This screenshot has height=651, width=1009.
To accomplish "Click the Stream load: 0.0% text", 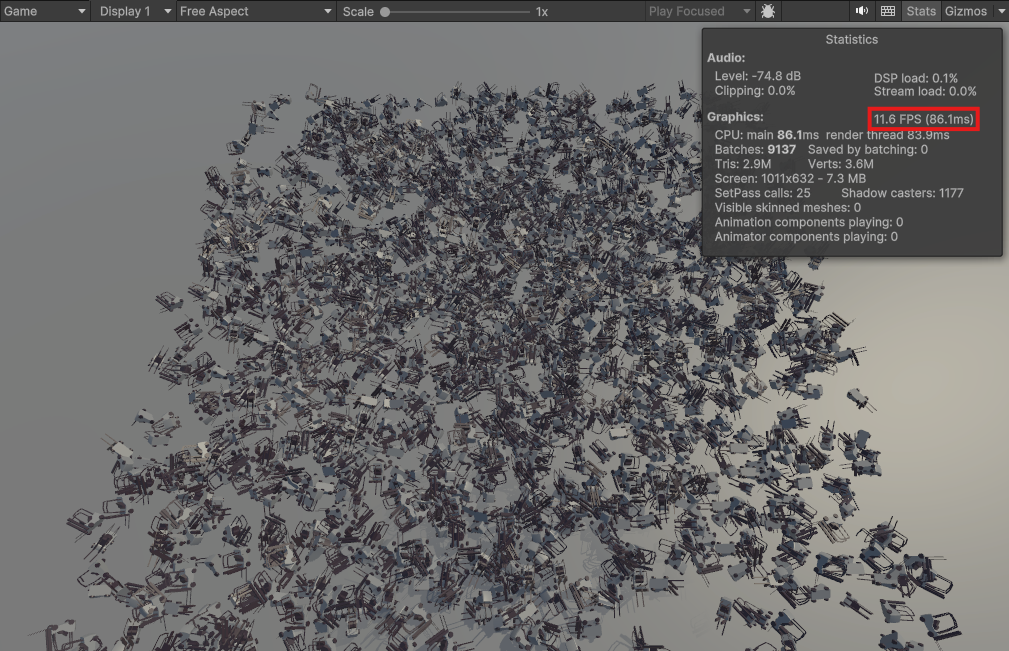I will coord(925,91).
